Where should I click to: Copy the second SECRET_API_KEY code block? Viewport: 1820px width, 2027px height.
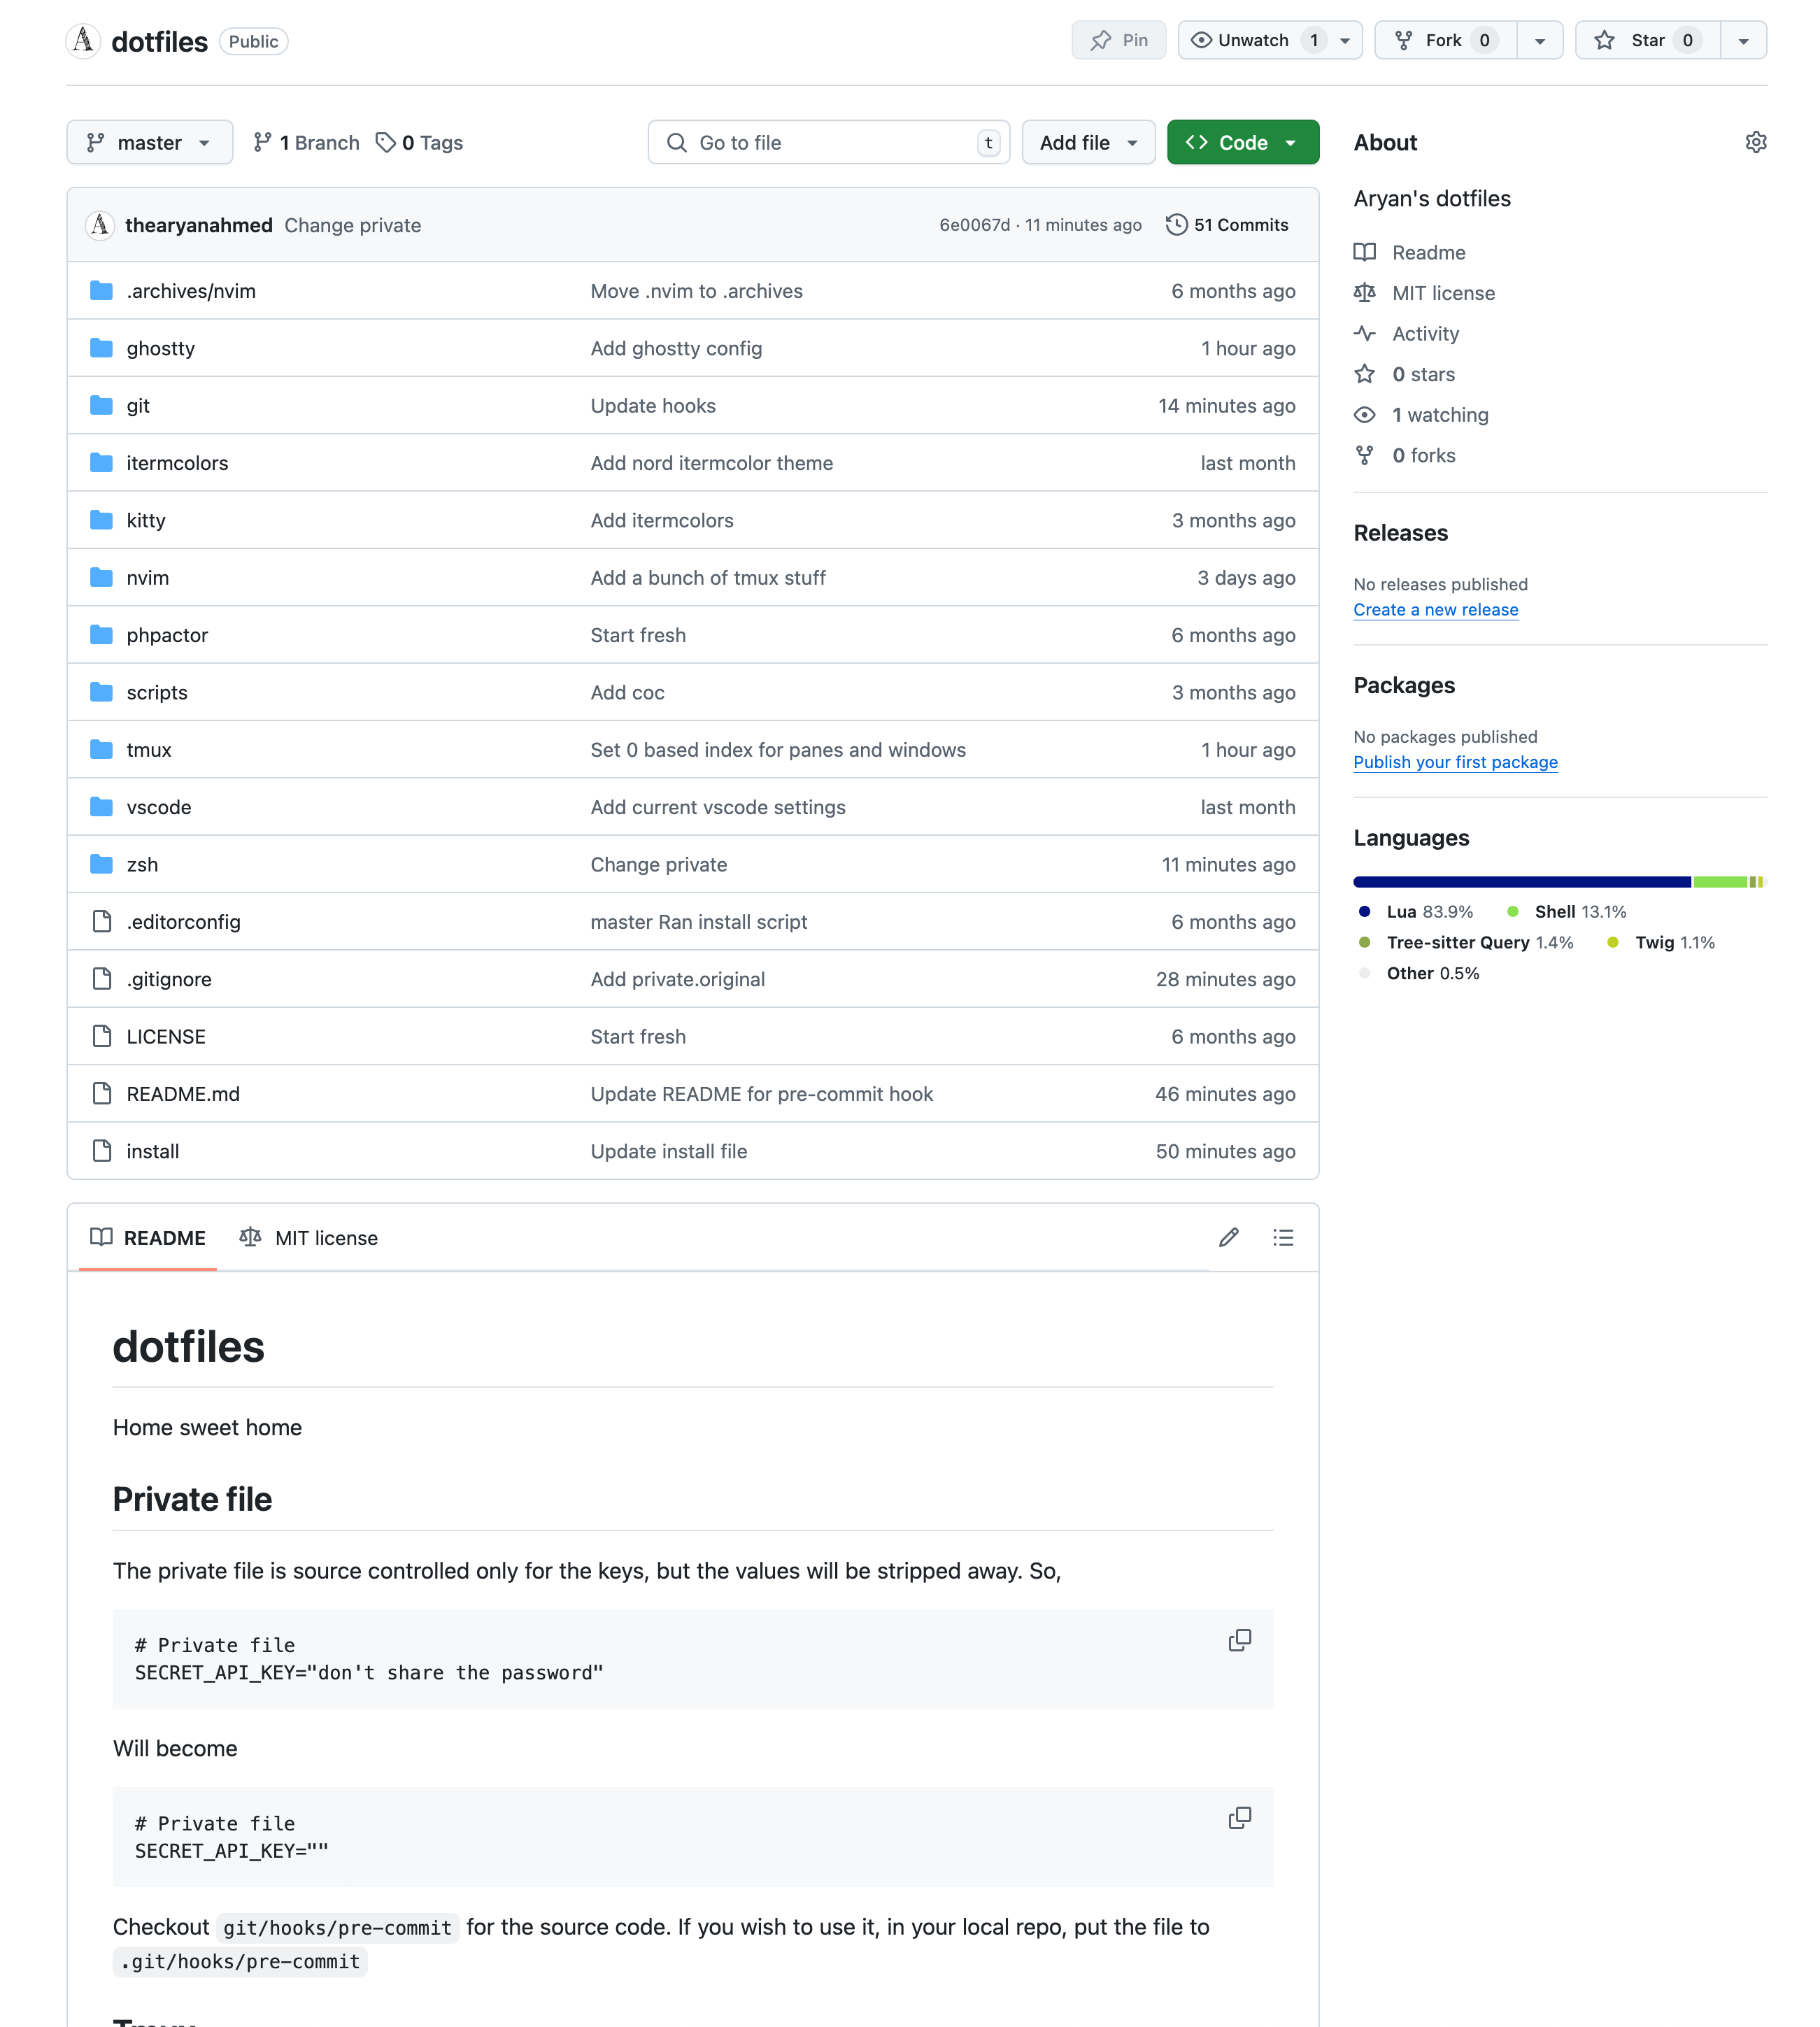[x=1239, y=1818]
